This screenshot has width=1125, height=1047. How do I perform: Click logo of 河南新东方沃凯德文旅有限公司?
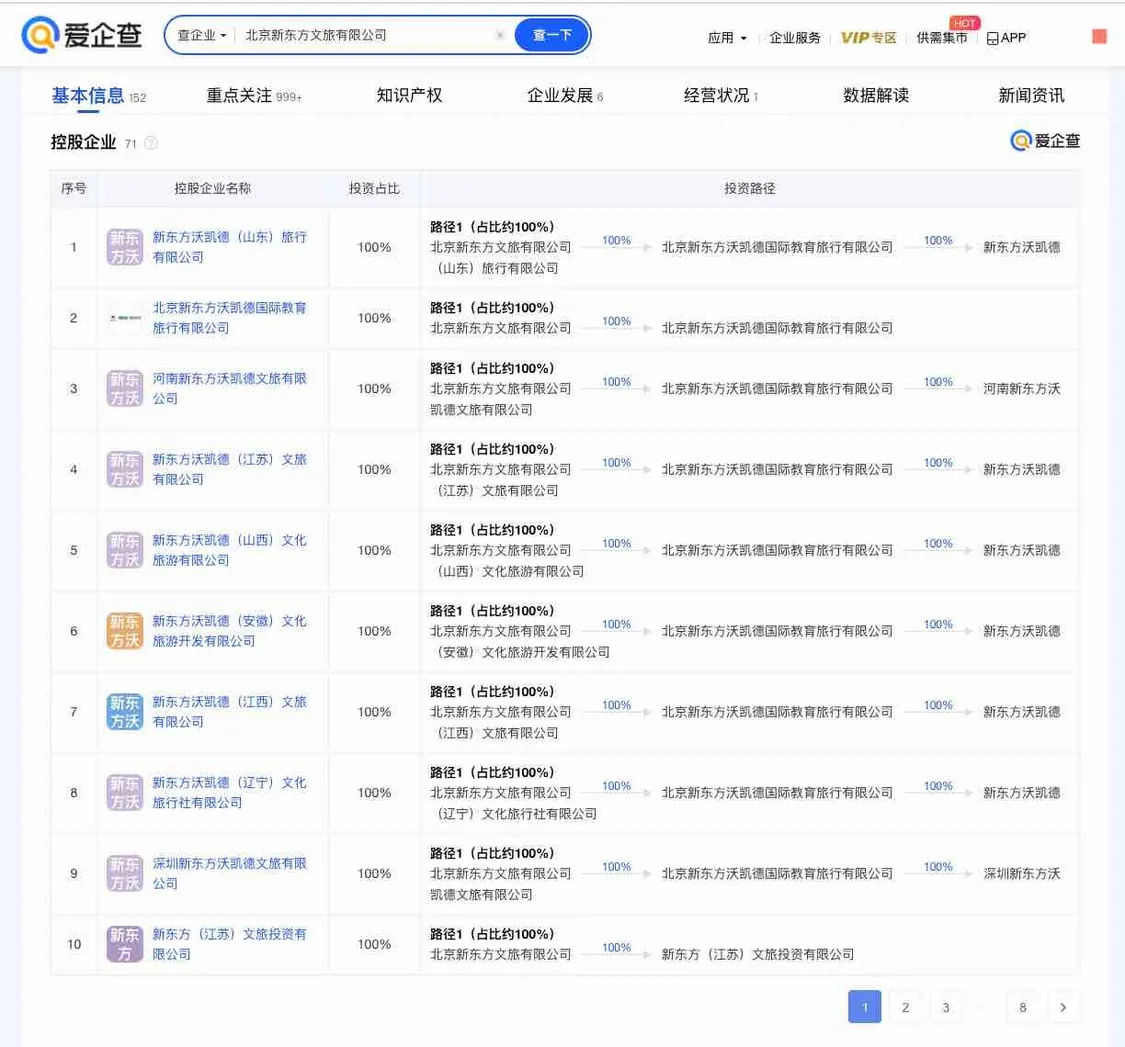tap(125, 388)
